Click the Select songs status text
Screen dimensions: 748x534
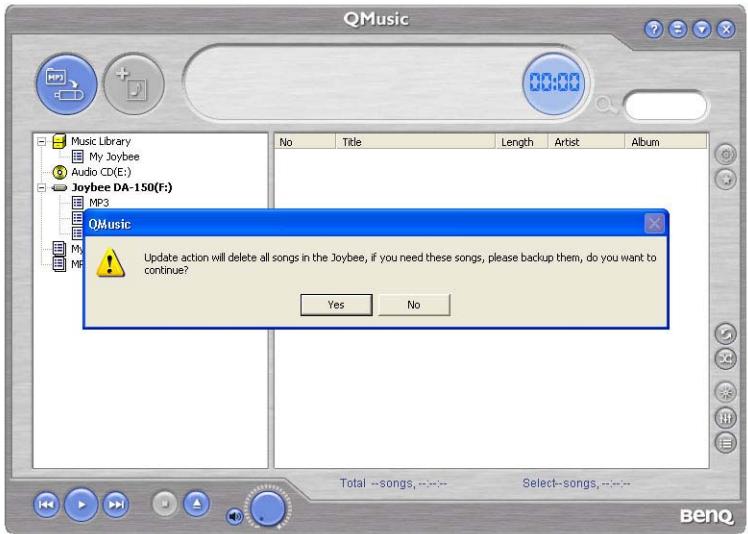[576, 483]
